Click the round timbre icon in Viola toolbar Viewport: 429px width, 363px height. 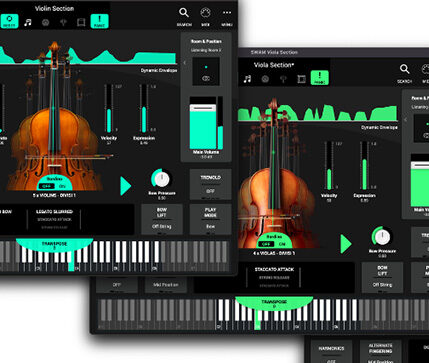point(265,79)
